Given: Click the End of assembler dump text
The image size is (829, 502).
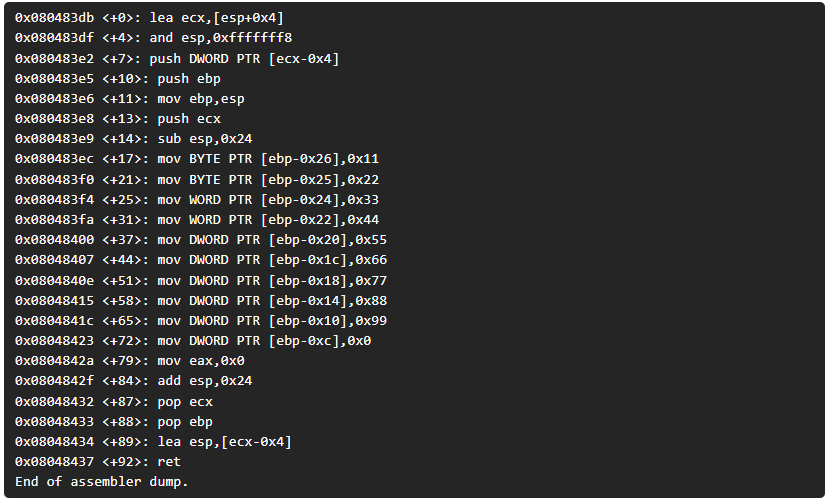Looking at the screenshot, I should 102,482.
